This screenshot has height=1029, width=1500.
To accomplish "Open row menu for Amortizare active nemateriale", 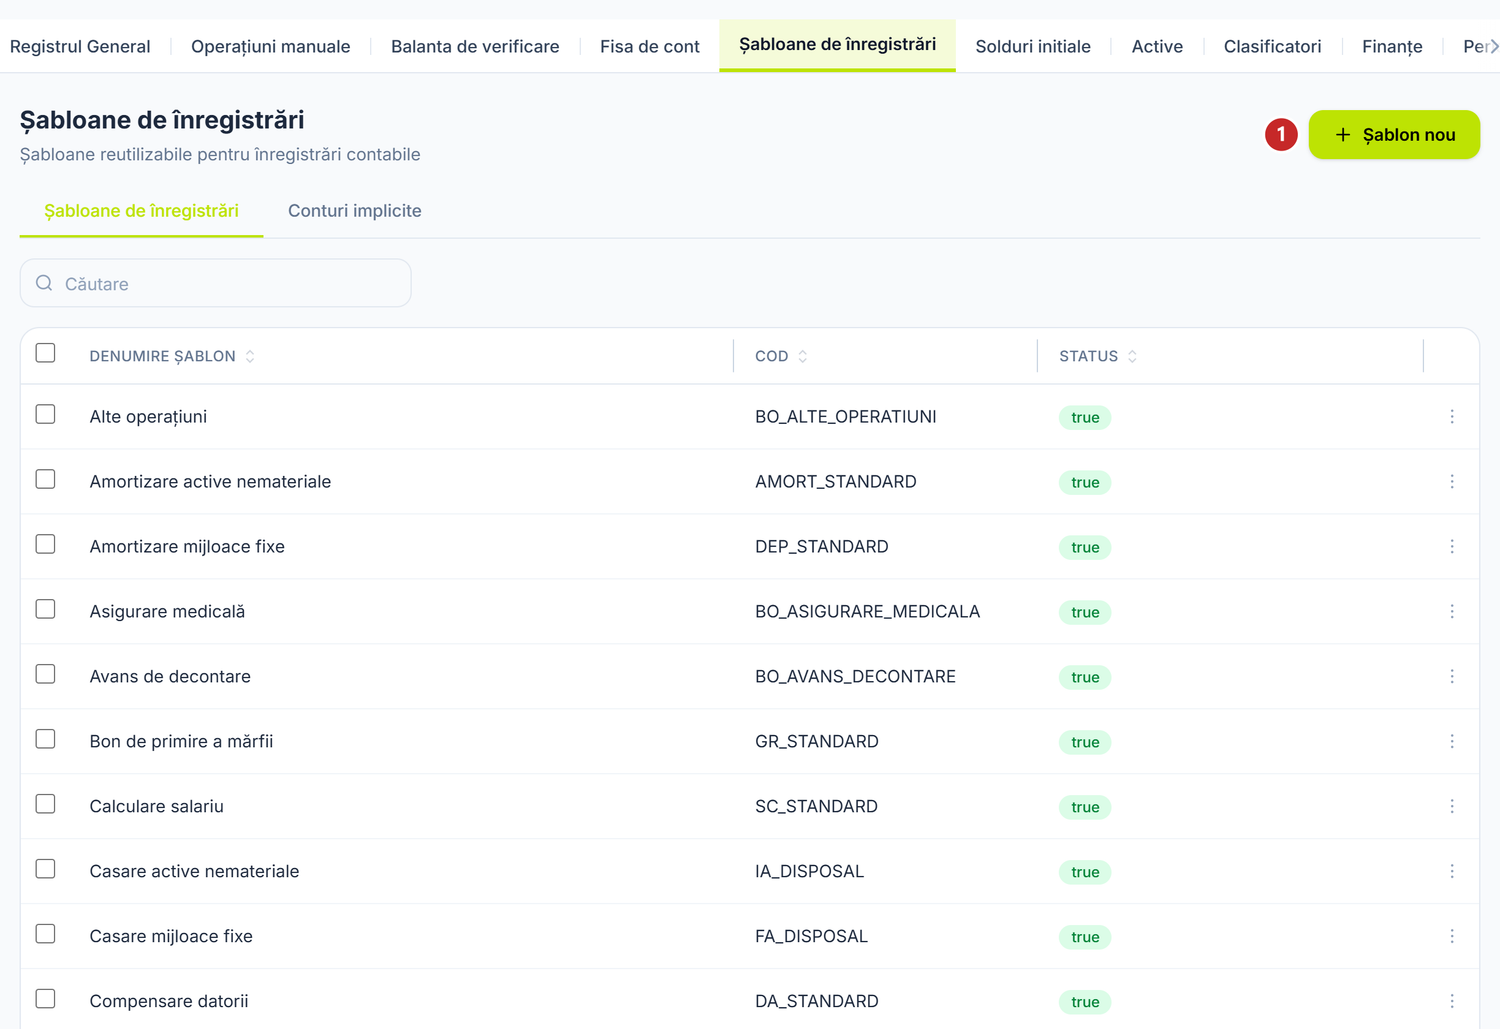I will coord(1452,482).
